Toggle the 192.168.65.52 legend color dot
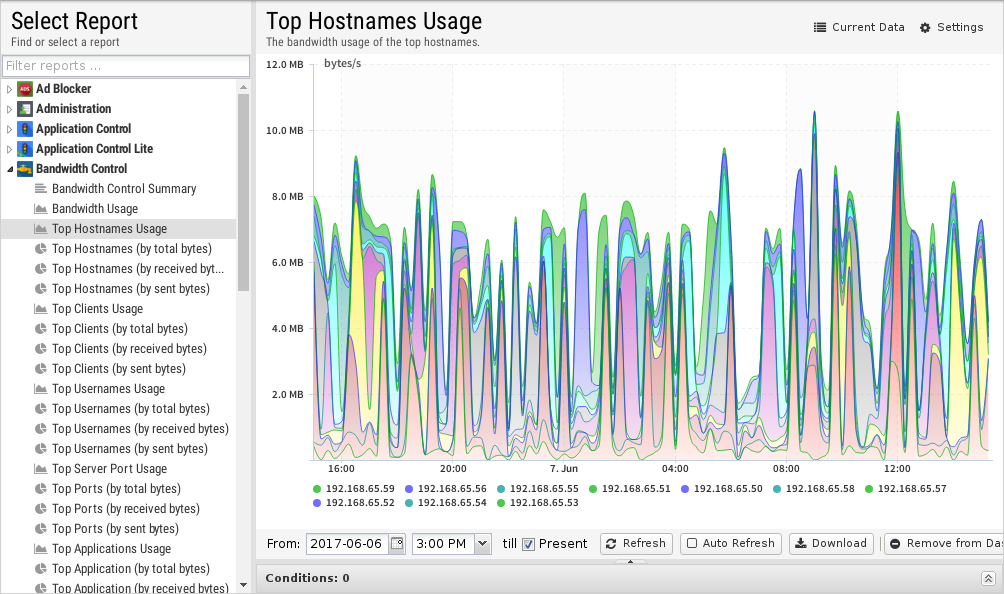Screen dimensions: 1004x594 pyautogui.click(x=317, y=503)
